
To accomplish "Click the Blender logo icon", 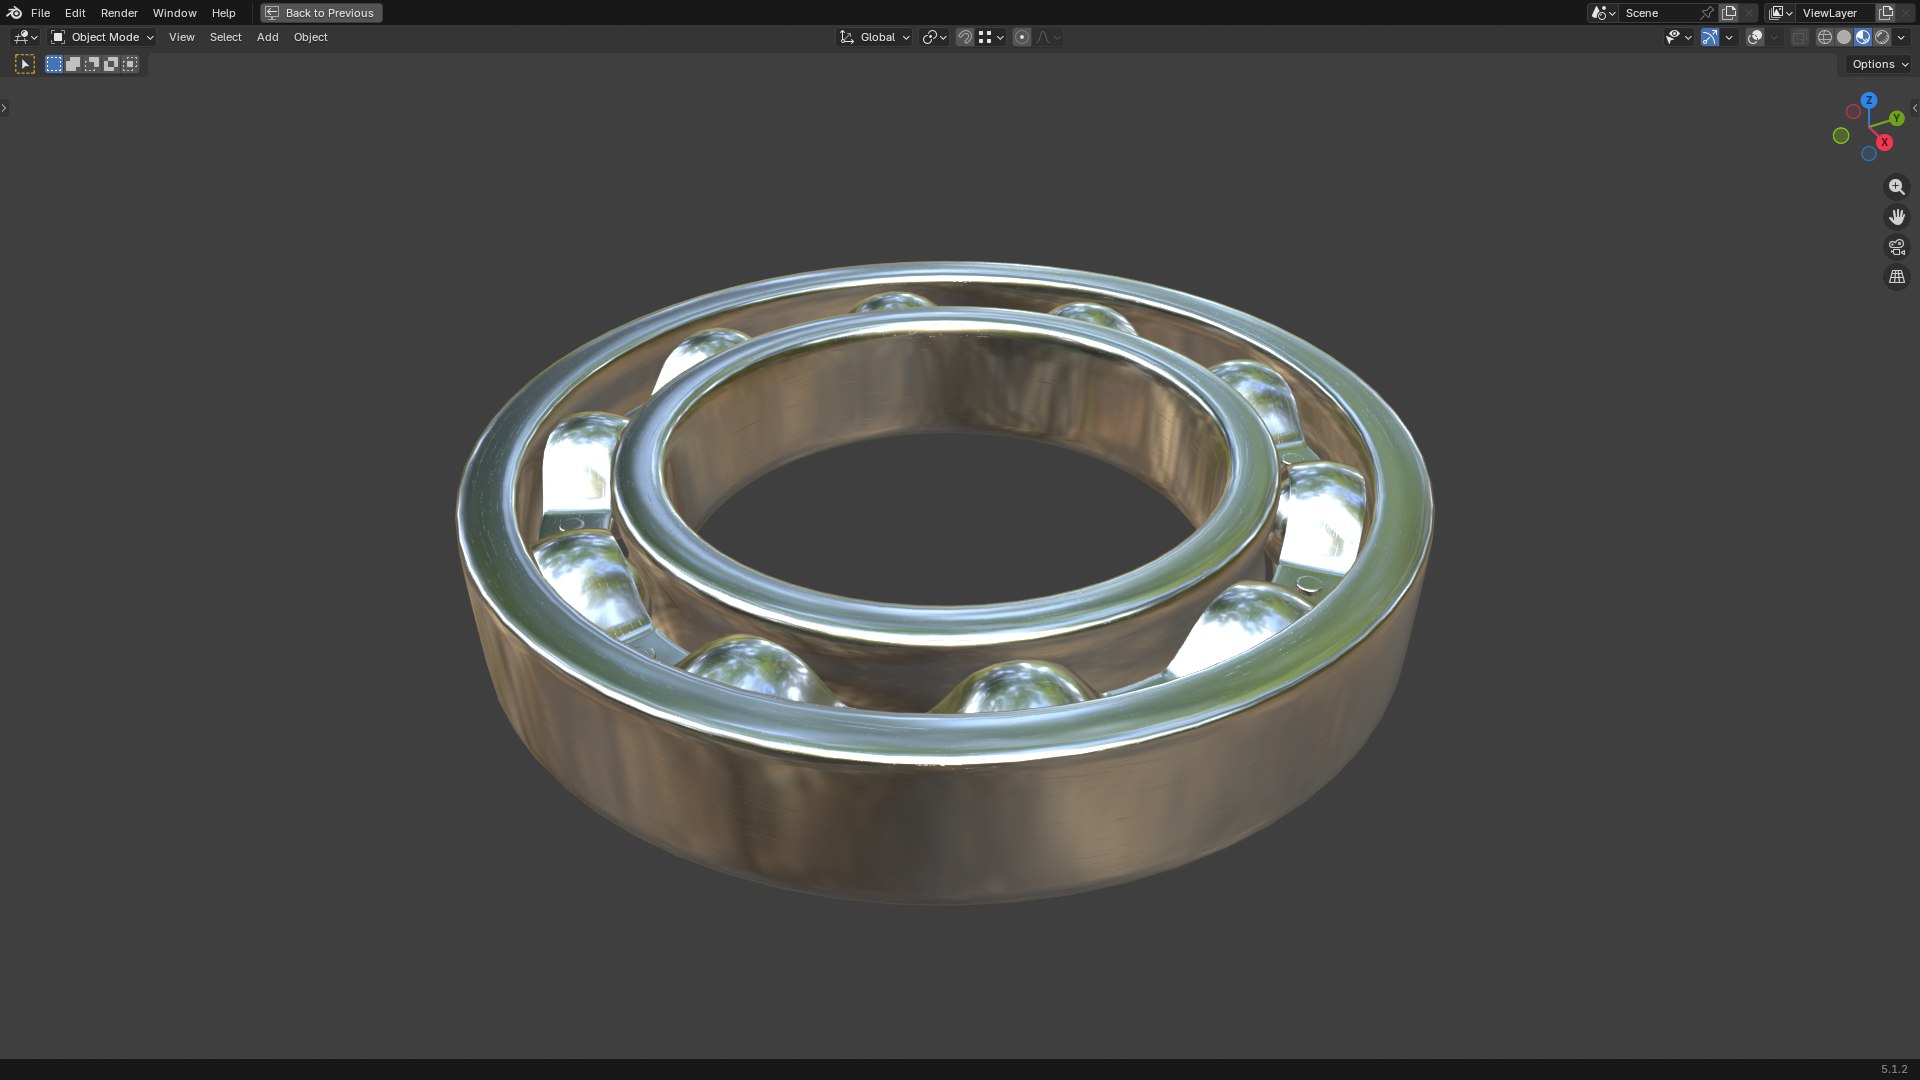I will pyautogui.click(x=13, y=13).
